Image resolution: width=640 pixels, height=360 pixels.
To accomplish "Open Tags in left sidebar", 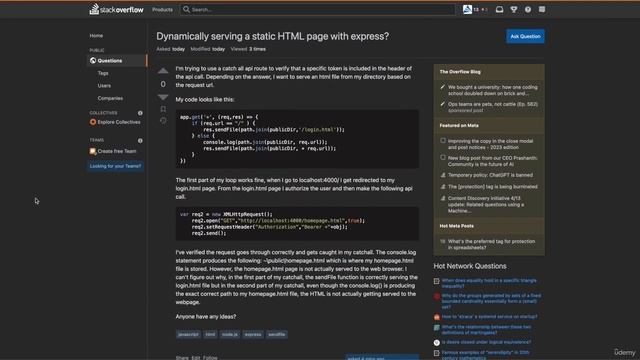I will point(103,73).
